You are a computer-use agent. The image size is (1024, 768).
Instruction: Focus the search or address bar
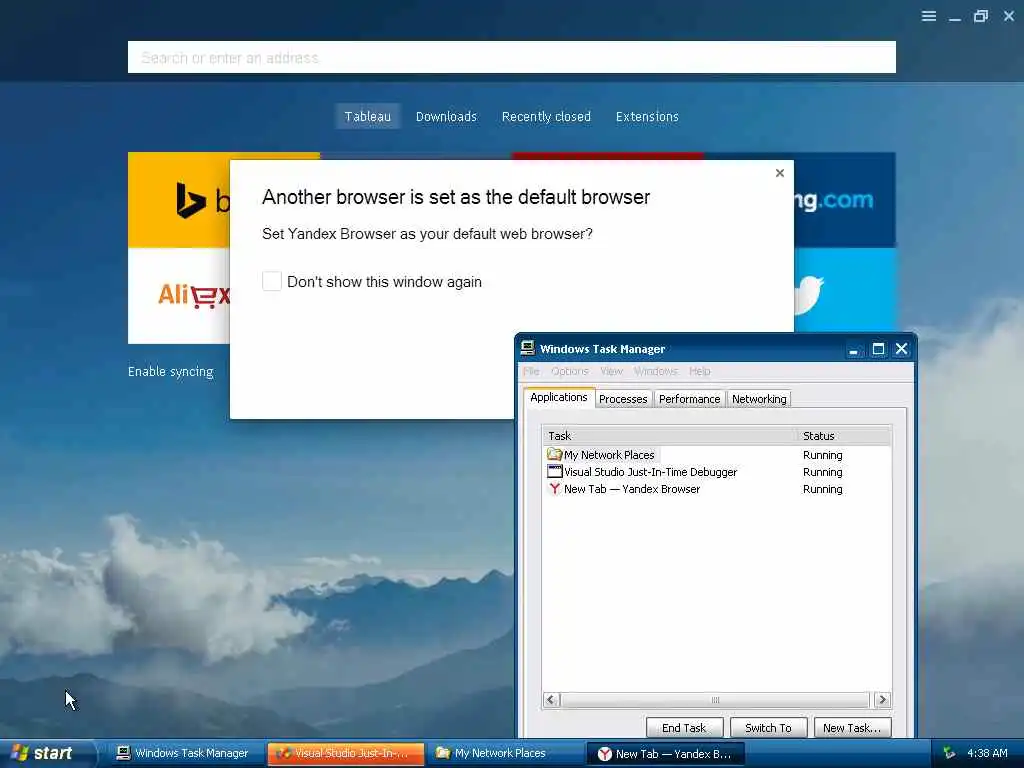pos(511,57)
